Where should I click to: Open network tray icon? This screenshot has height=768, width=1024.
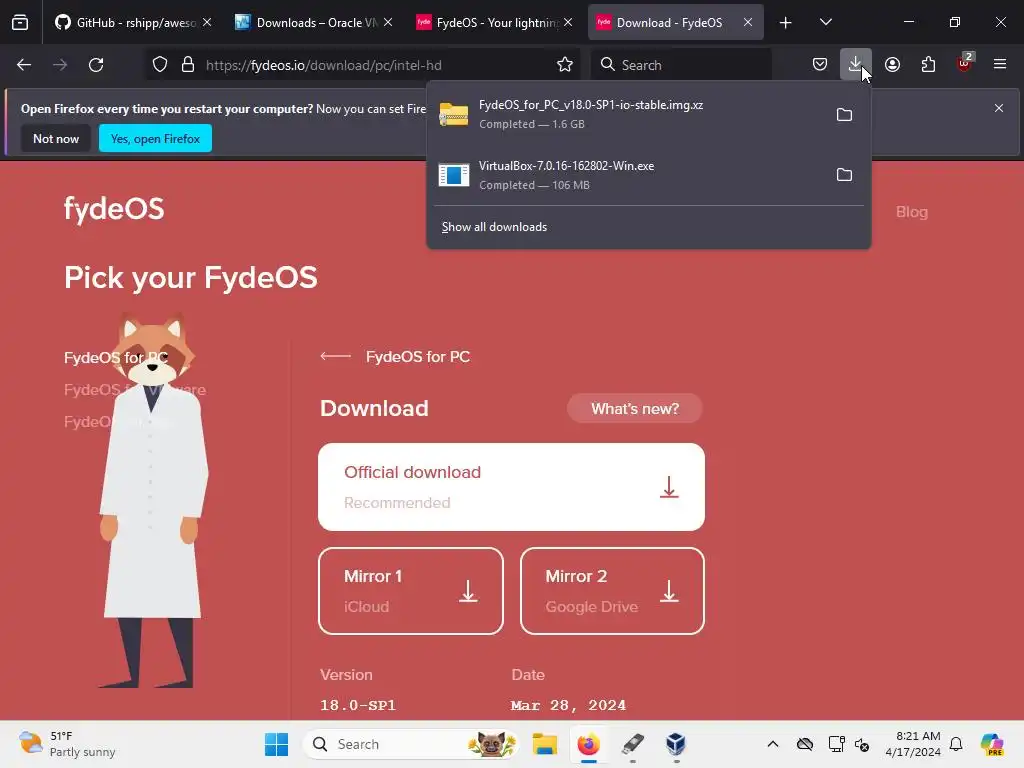pos(836,744)
